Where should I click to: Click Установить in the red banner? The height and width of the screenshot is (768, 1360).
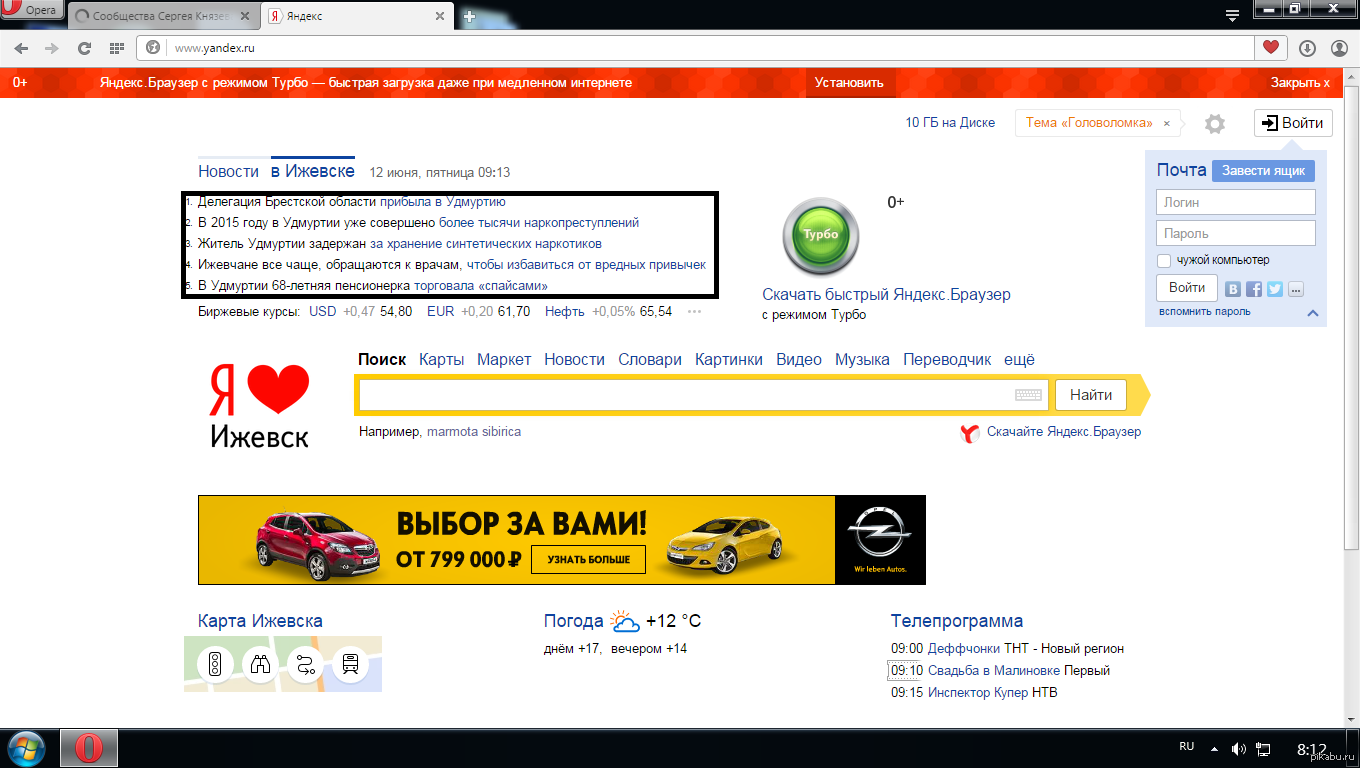(x=849, y=83)
